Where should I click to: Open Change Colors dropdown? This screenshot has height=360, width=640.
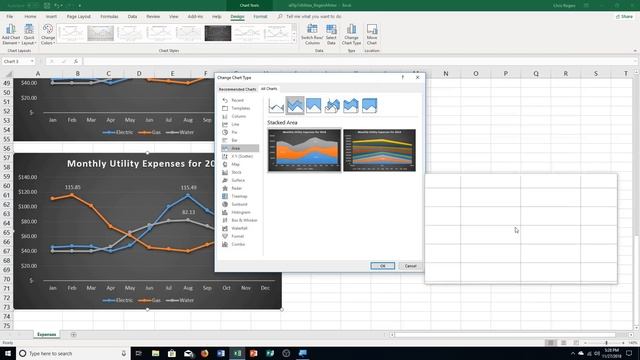[48, 34]
